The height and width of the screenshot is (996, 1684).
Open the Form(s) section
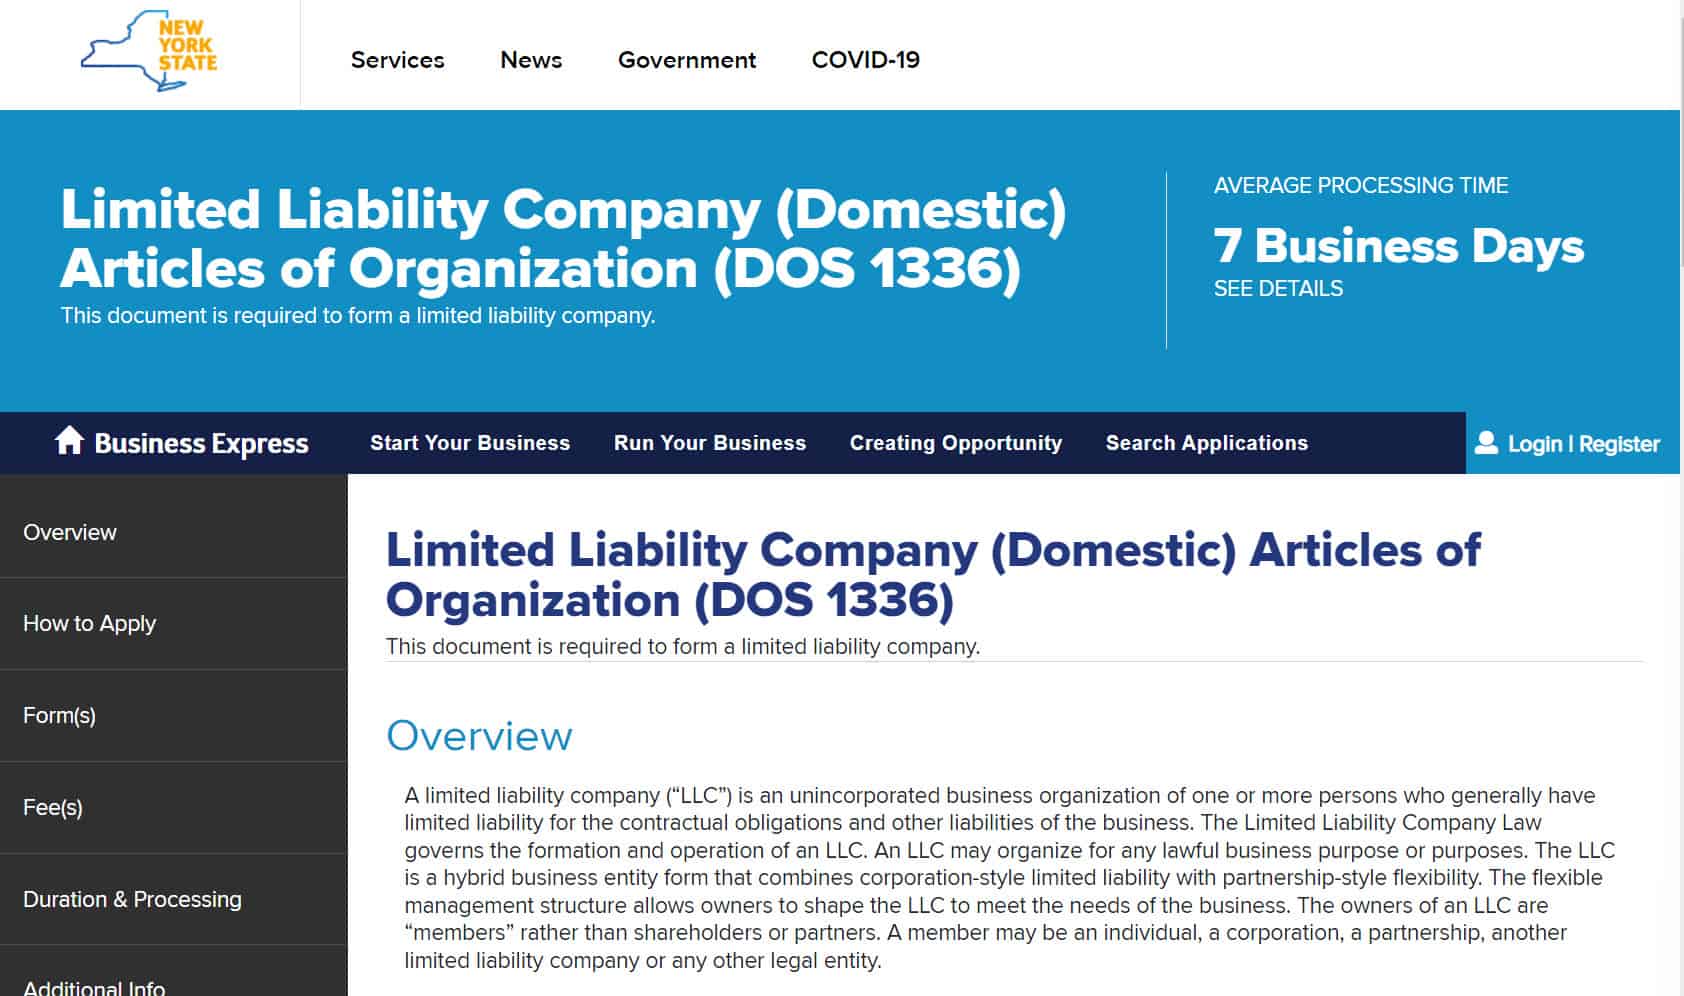[59, 715]
